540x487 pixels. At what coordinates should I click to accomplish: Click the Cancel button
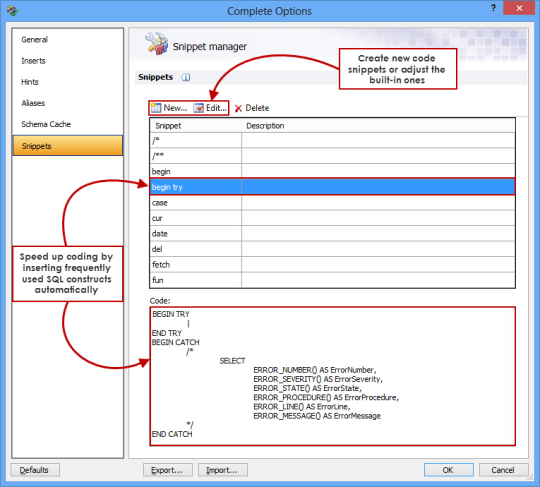click(x=503, y=470)
